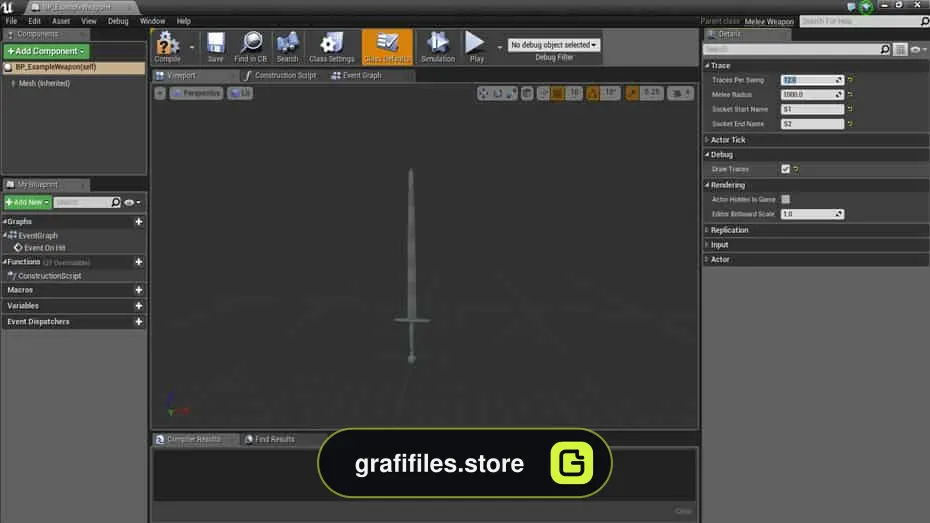Open rotation snap angle value
This screenshot has height=523, width=930.
point(610,93)
